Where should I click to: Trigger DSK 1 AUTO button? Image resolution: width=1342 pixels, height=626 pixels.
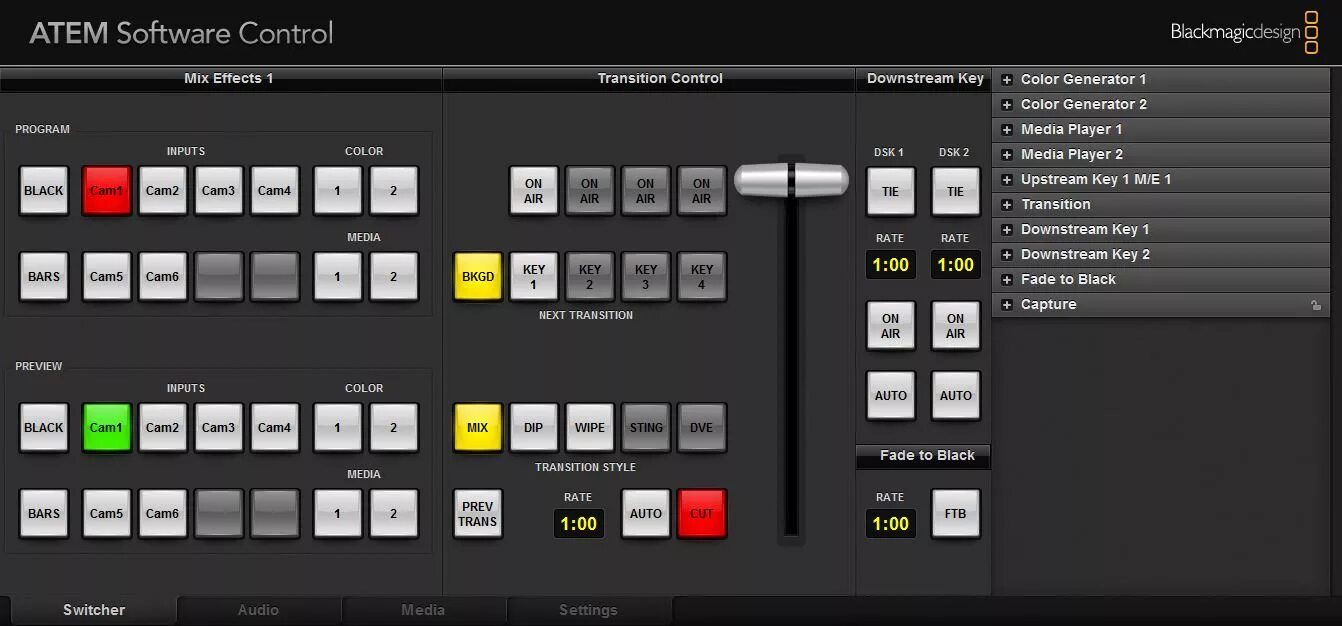891,395
